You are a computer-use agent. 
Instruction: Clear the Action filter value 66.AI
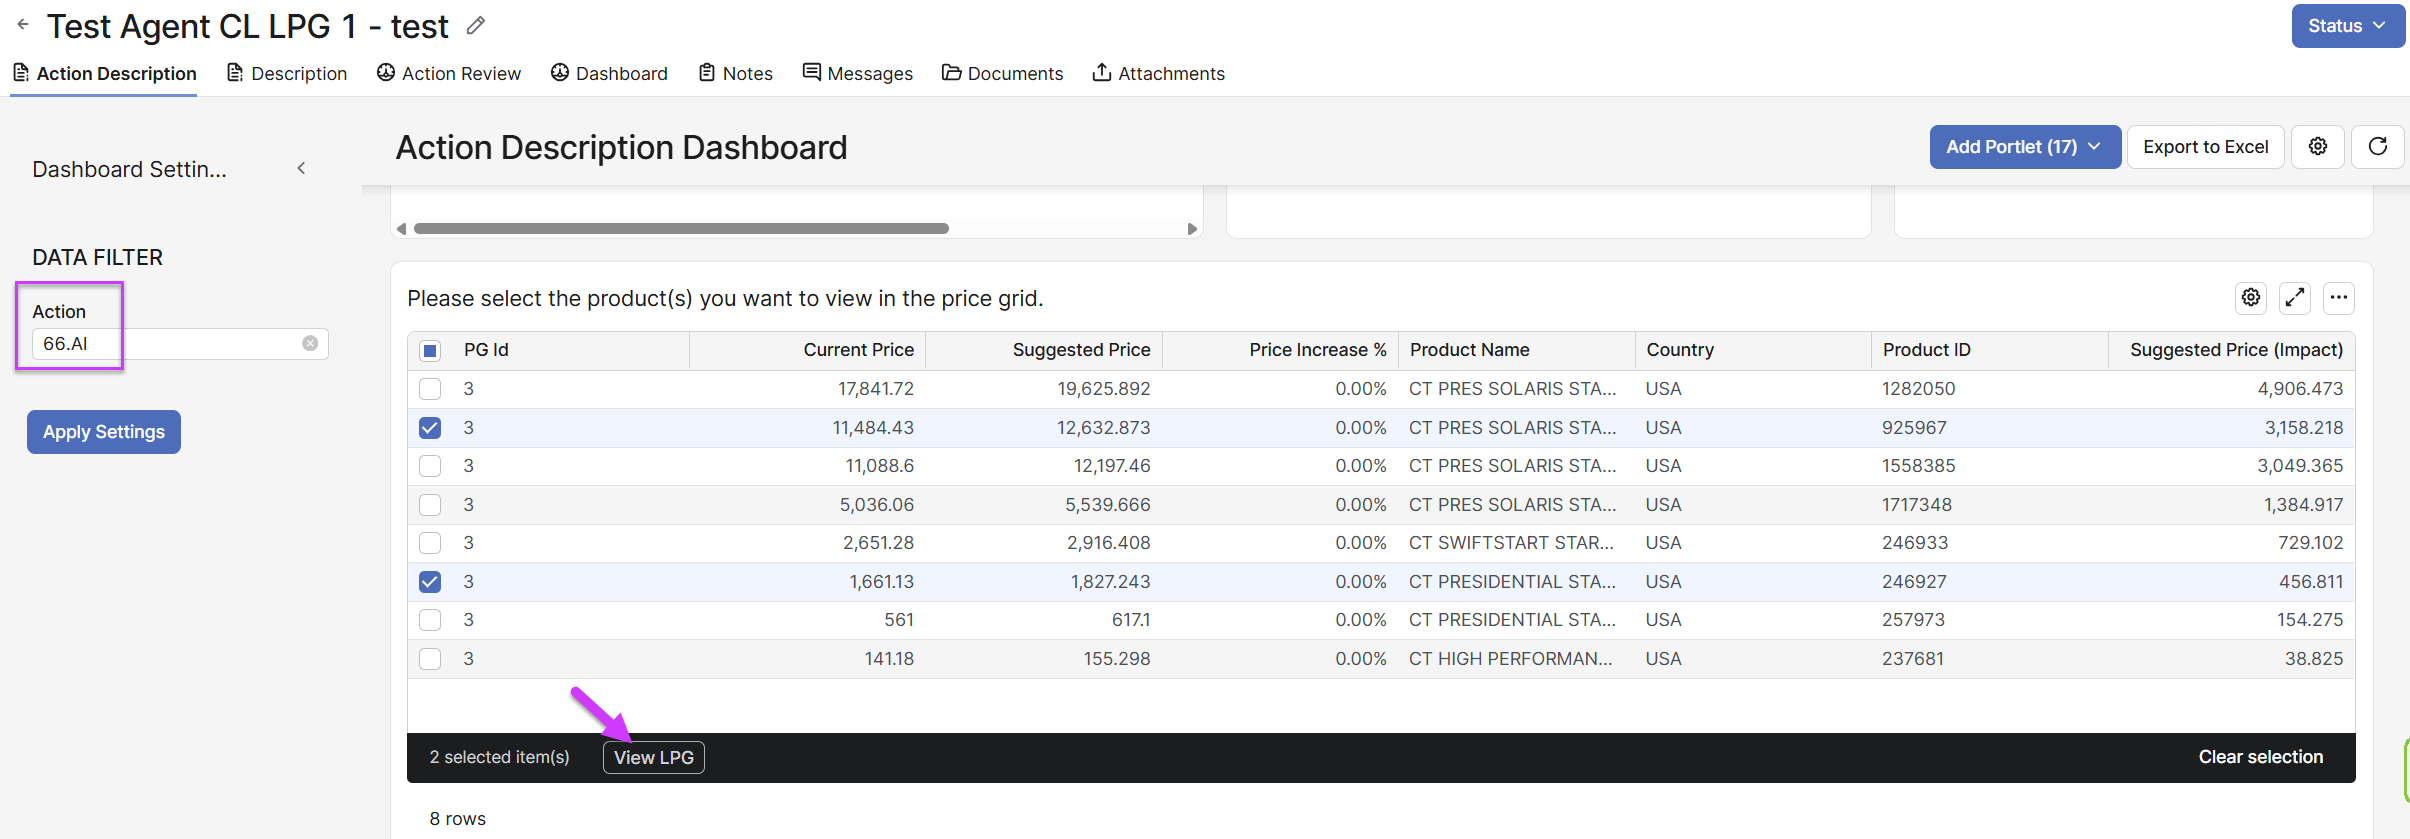[310, 343]
